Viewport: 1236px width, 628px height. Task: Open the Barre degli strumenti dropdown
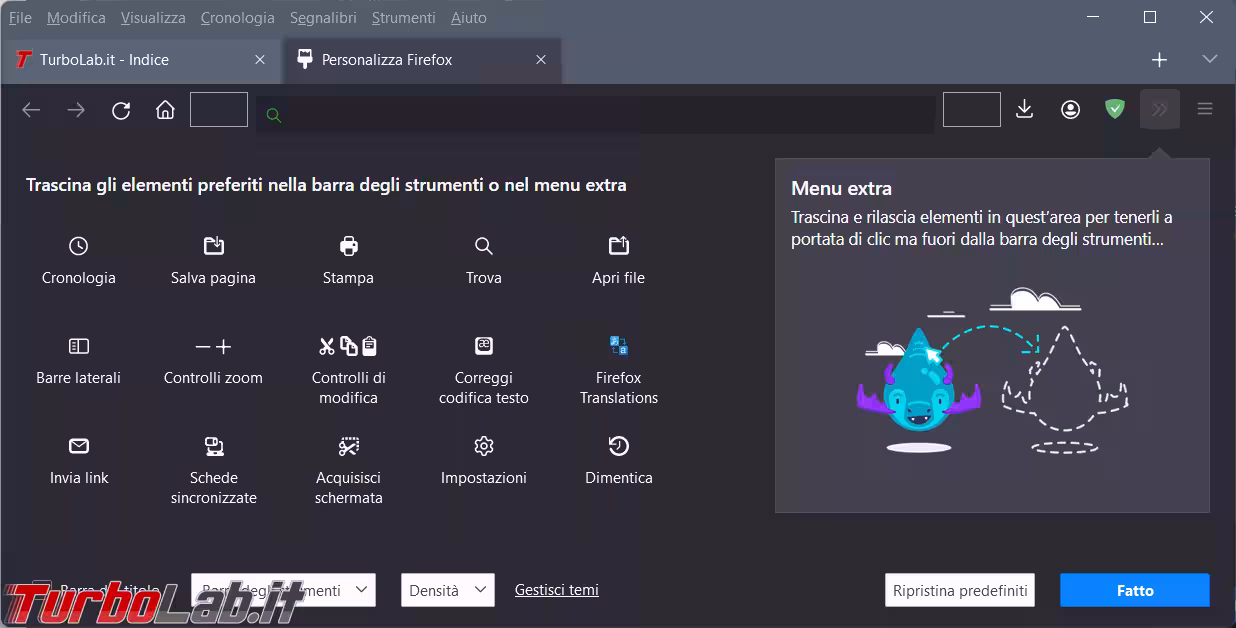point(283,590)
